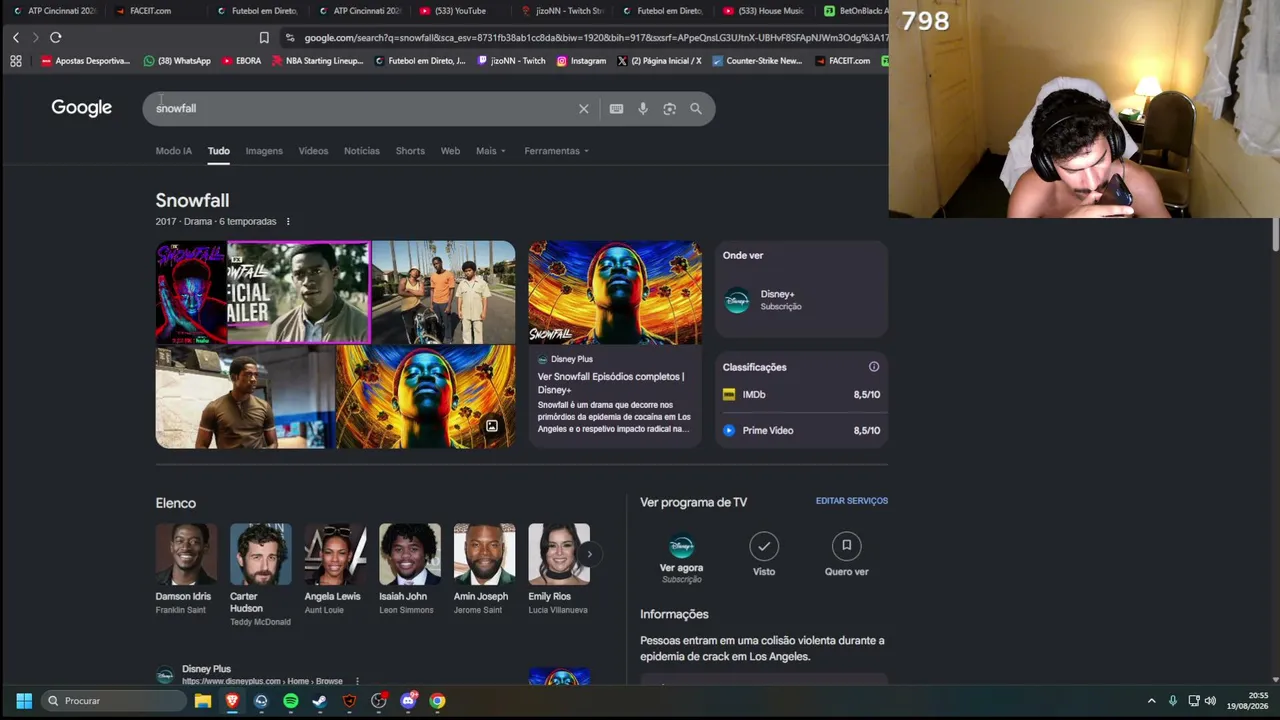
Task: Select the Tudo results tab
Action: pos(219,151)
